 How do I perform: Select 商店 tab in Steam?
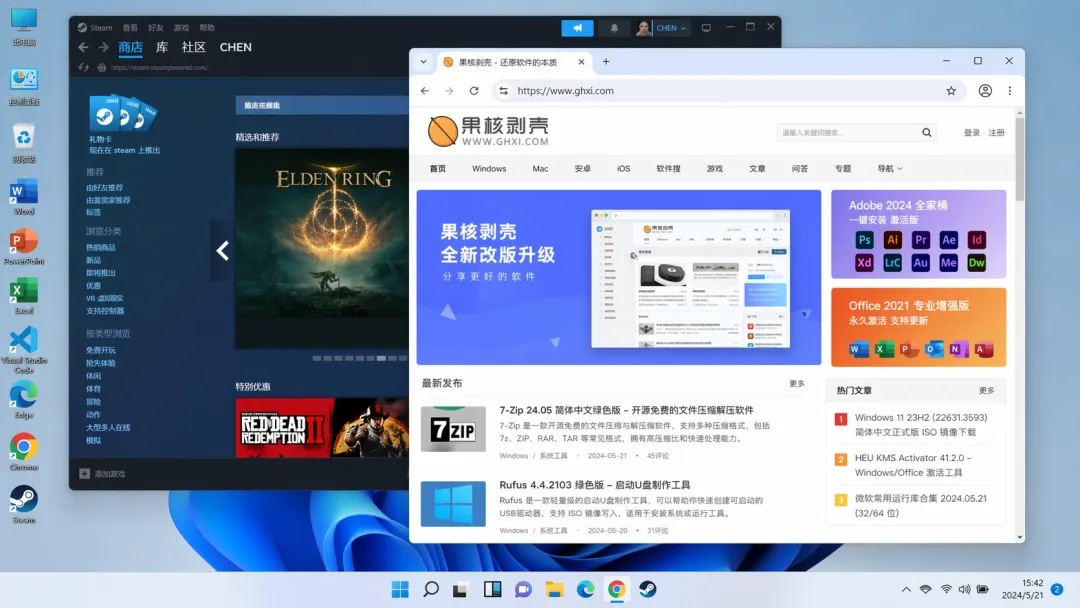(x=130, y=47)
